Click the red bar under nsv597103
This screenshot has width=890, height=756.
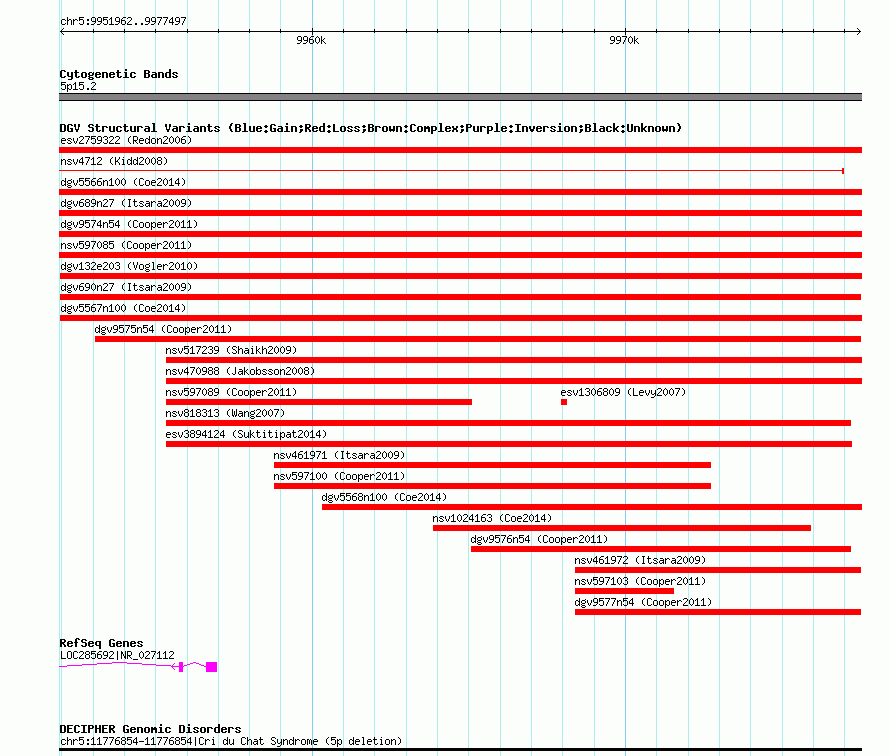click(624, 591)
